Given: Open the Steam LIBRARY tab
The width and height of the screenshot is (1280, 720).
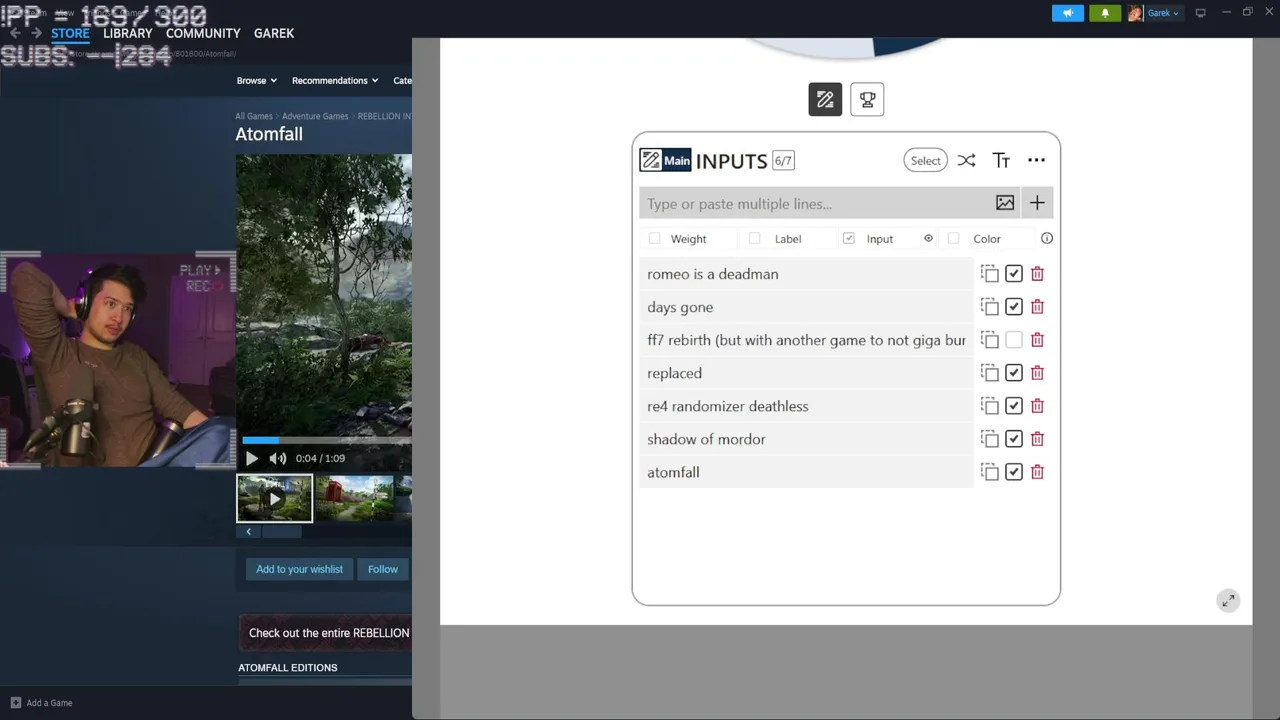Looking at the screenshot, I should (128, 33).
